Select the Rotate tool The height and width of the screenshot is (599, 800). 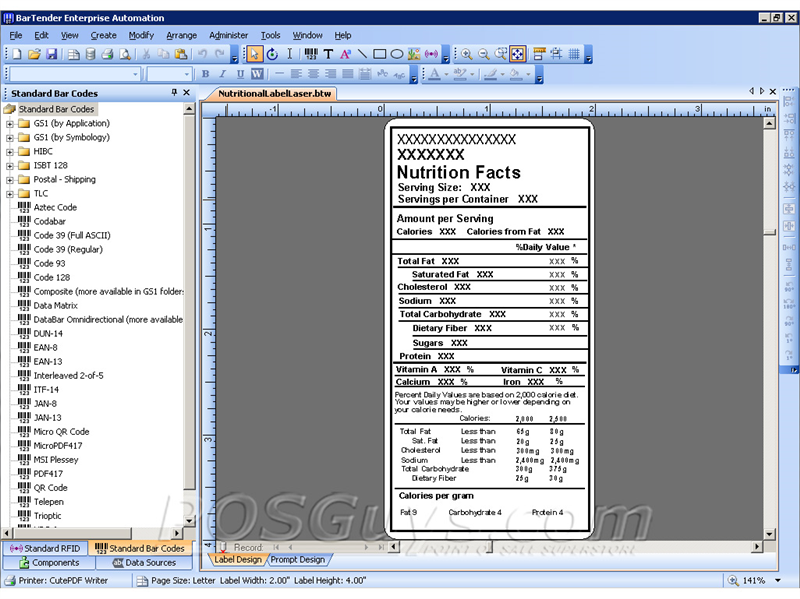(x=273, y=54)
